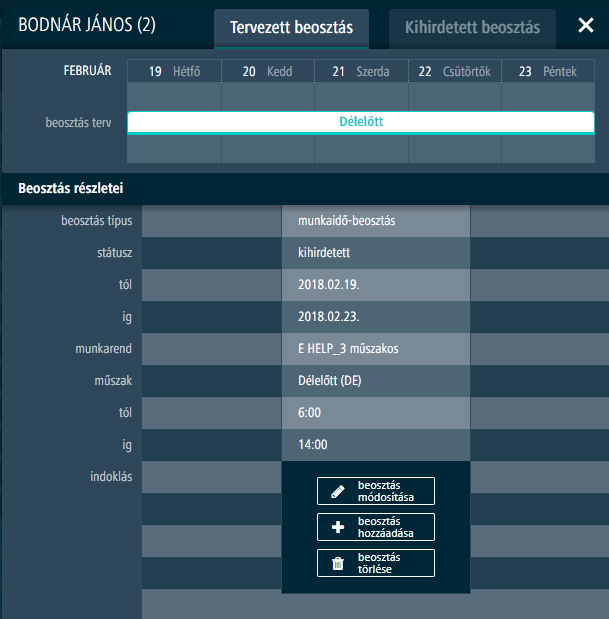Click the 6:00 start time value
Viewport: 609px width, 619px height.
tap(309, 413)
